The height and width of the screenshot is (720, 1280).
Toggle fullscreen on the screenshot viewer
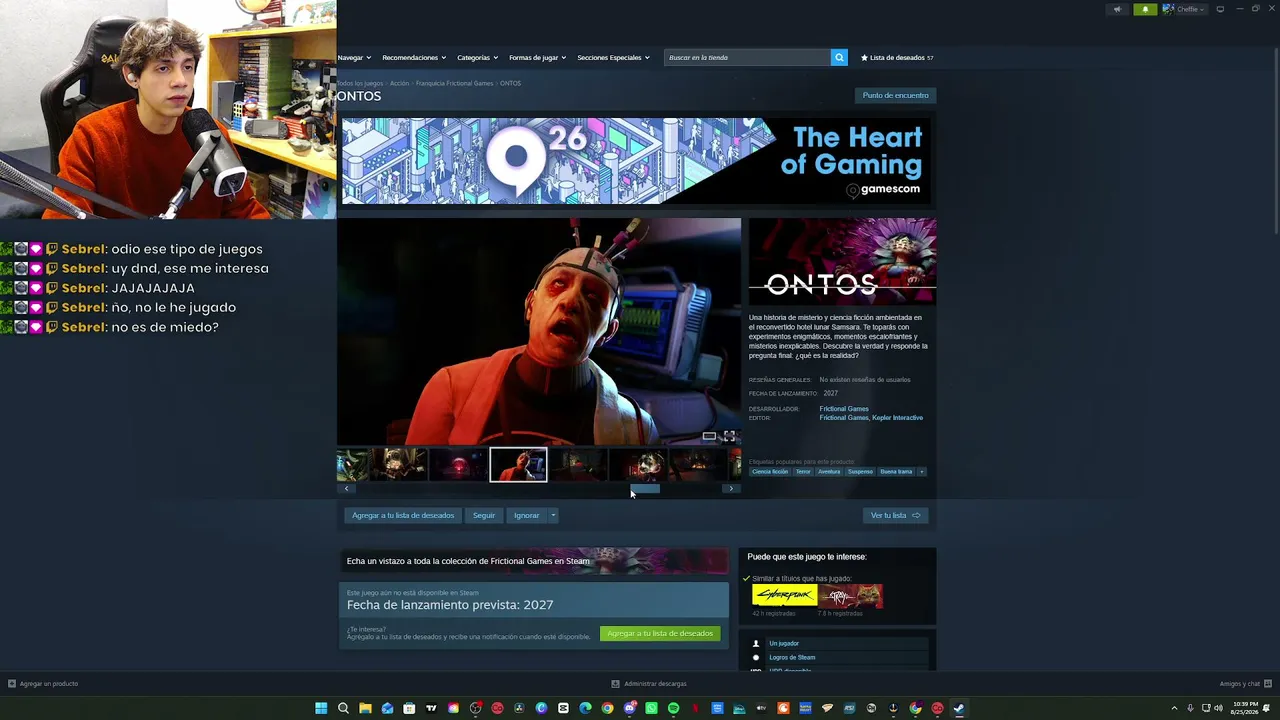pos(729,436)
